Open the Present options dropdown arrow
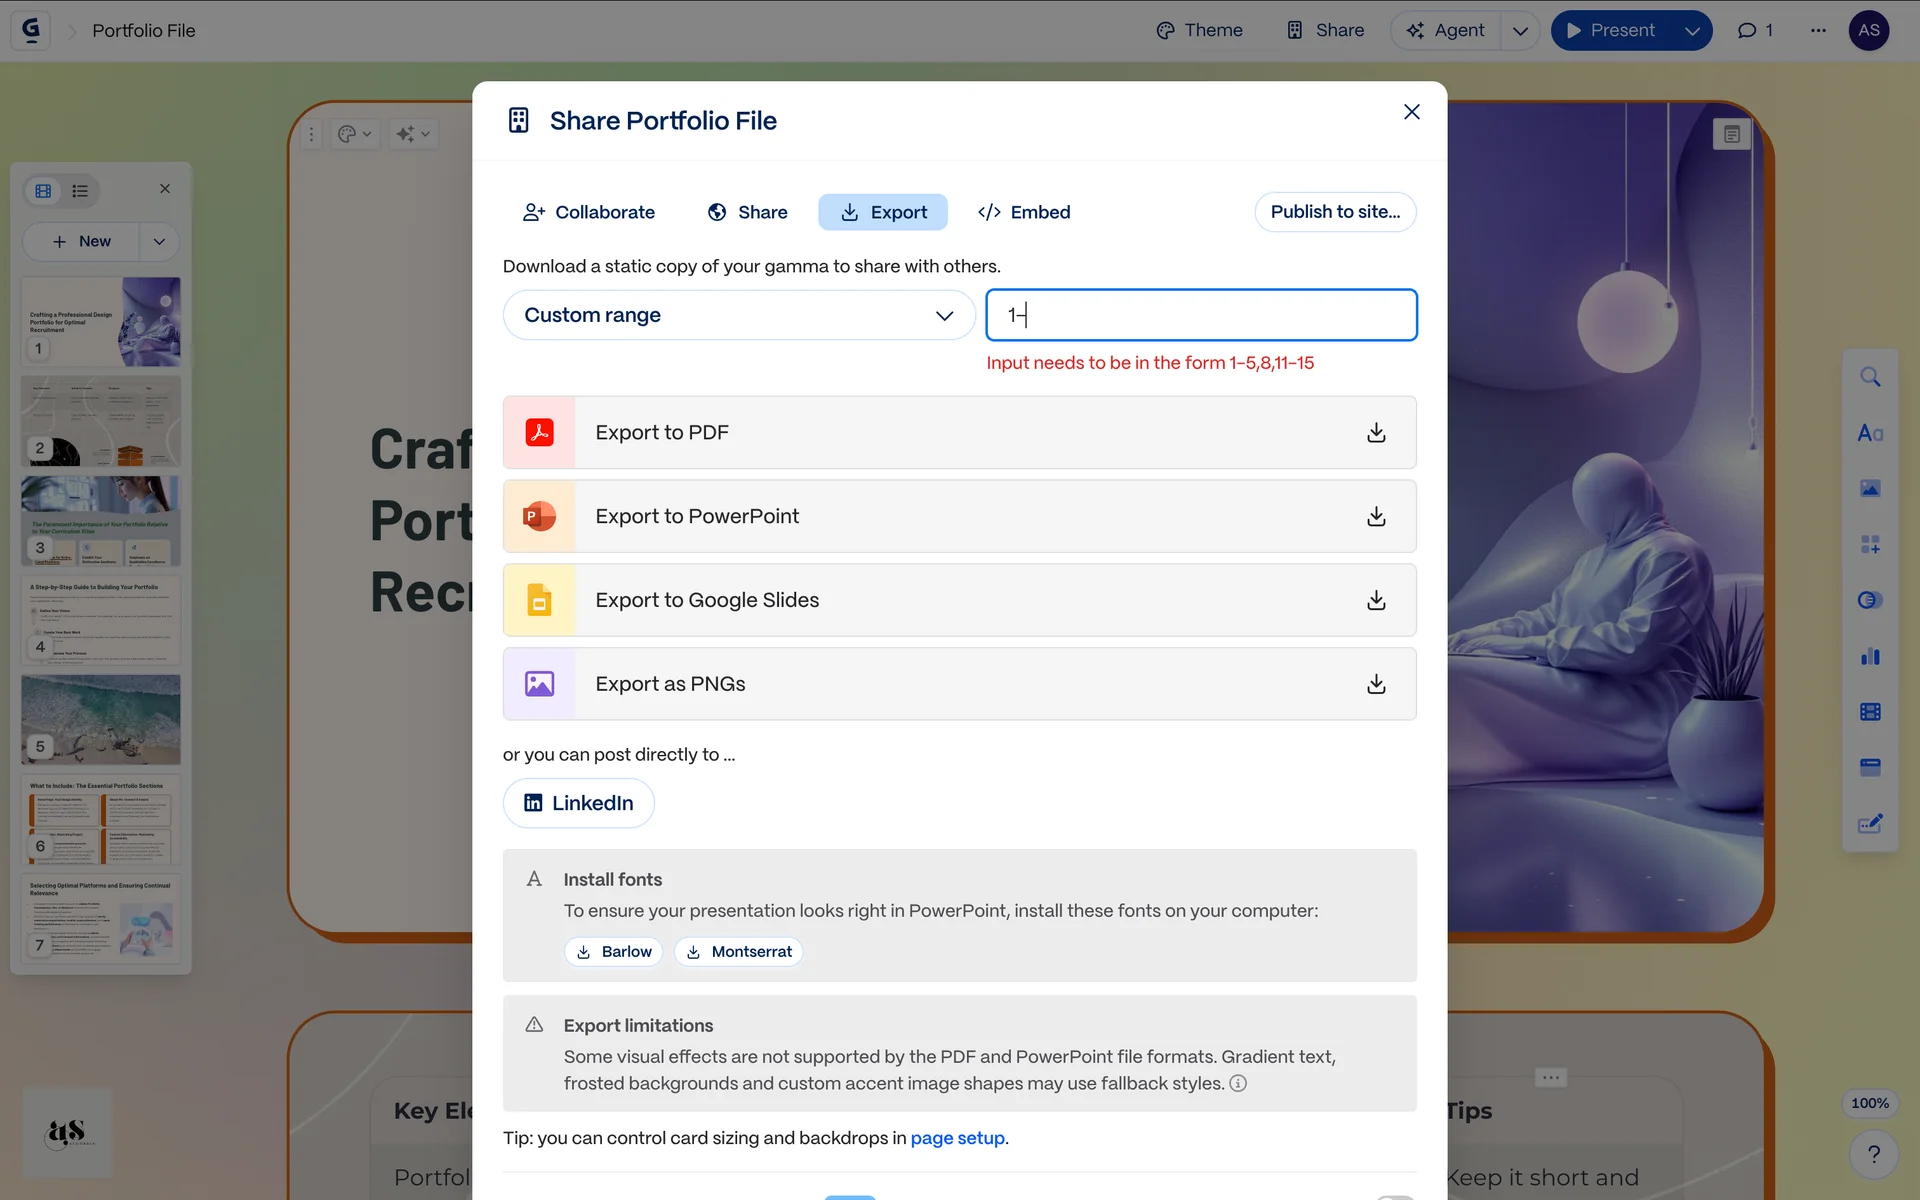The width and height of the screenshot is (1920, 1200). [1692, 30]
